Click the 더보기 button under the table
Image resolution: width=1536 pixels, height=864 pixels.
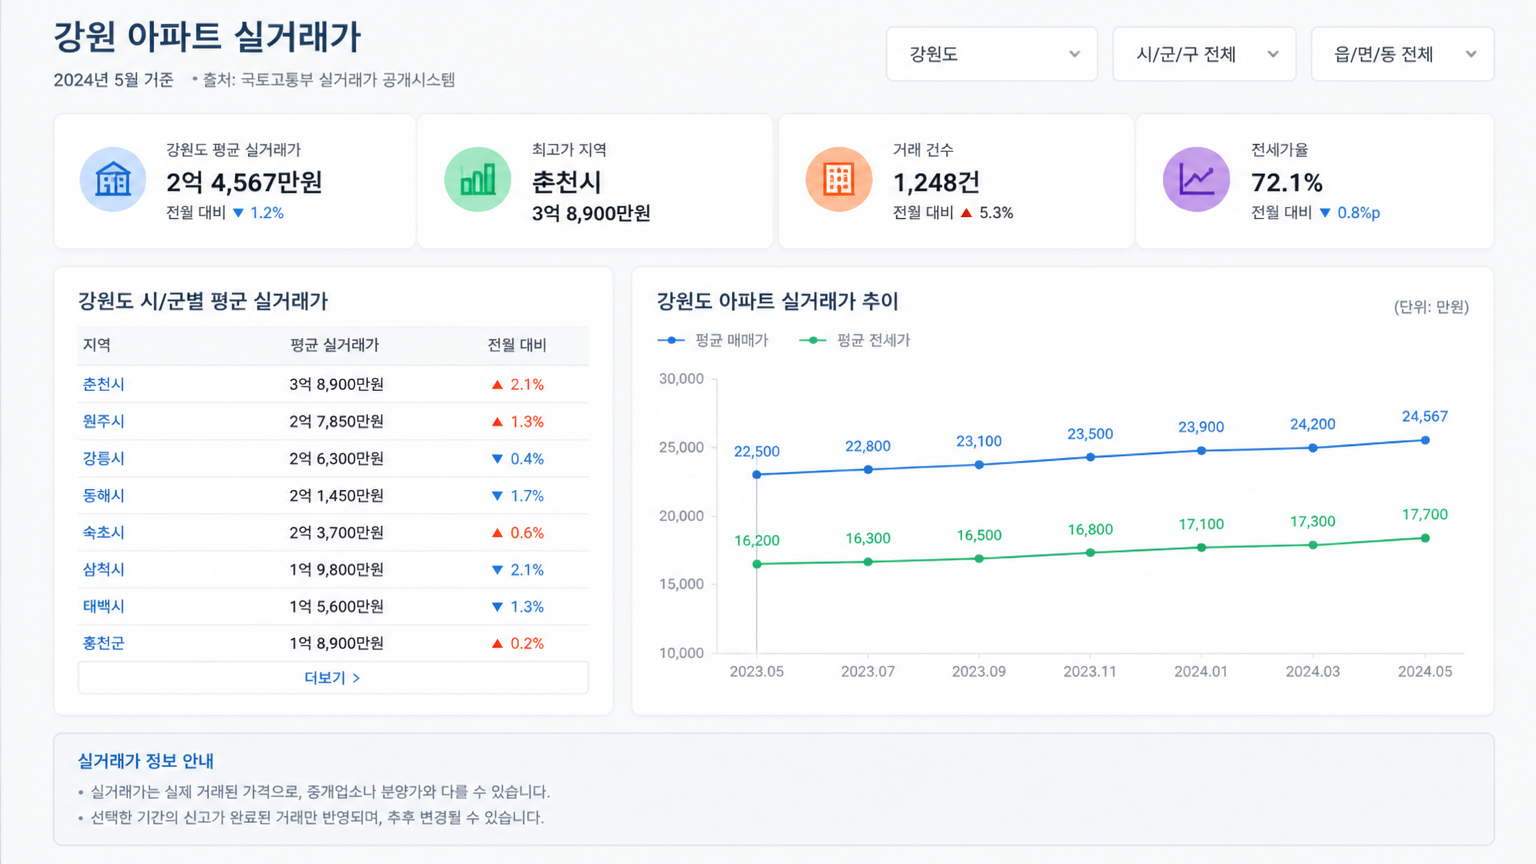coord(333,678)
